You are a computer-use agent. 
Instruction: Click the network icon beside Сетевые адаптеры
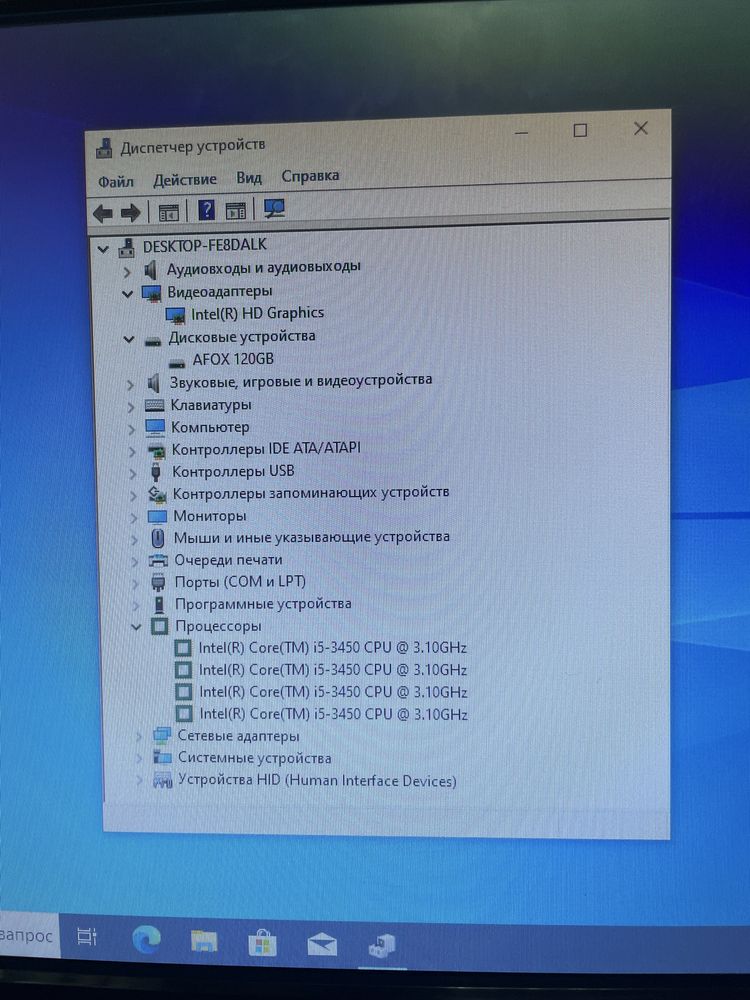[162, 736]
